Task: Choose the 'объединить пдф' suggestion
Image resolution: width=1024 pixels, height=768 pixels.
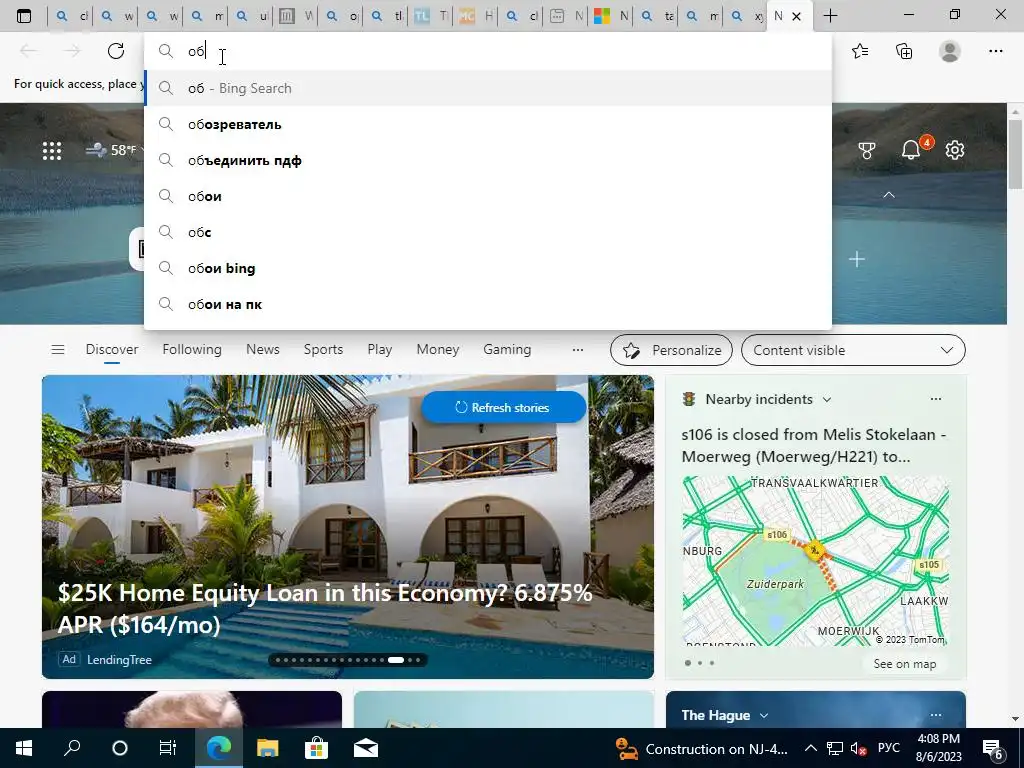Action: (488, 160)
